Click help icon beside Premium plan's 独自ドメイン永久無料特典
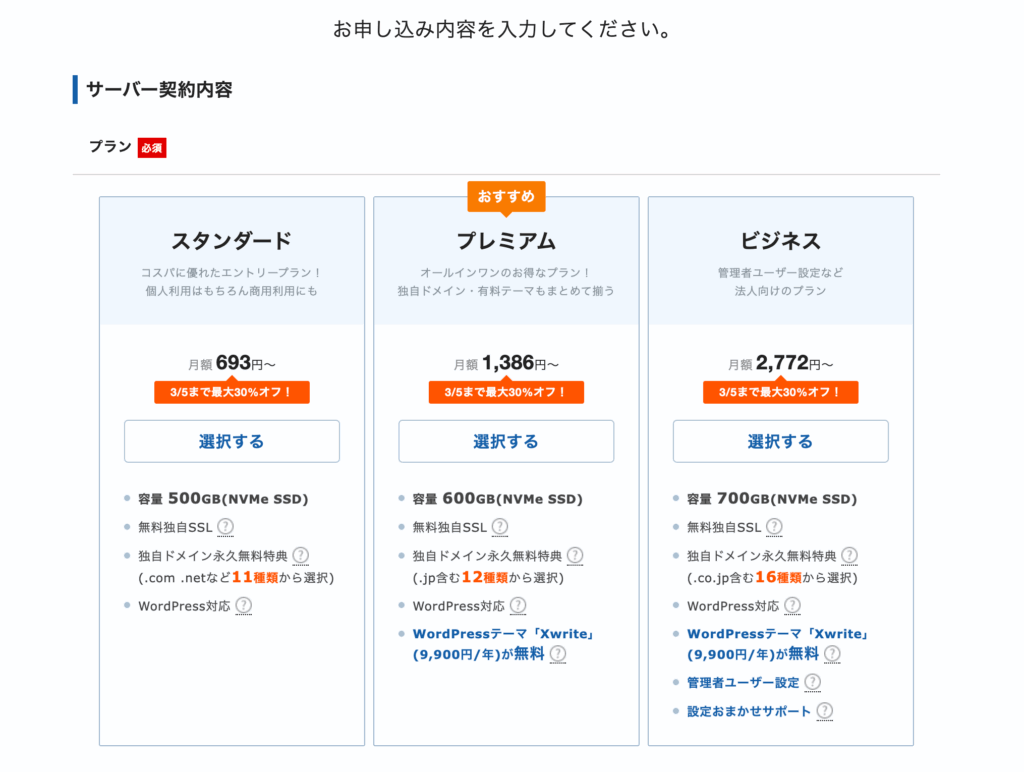 pyautogui.click(x=575, y=555)
